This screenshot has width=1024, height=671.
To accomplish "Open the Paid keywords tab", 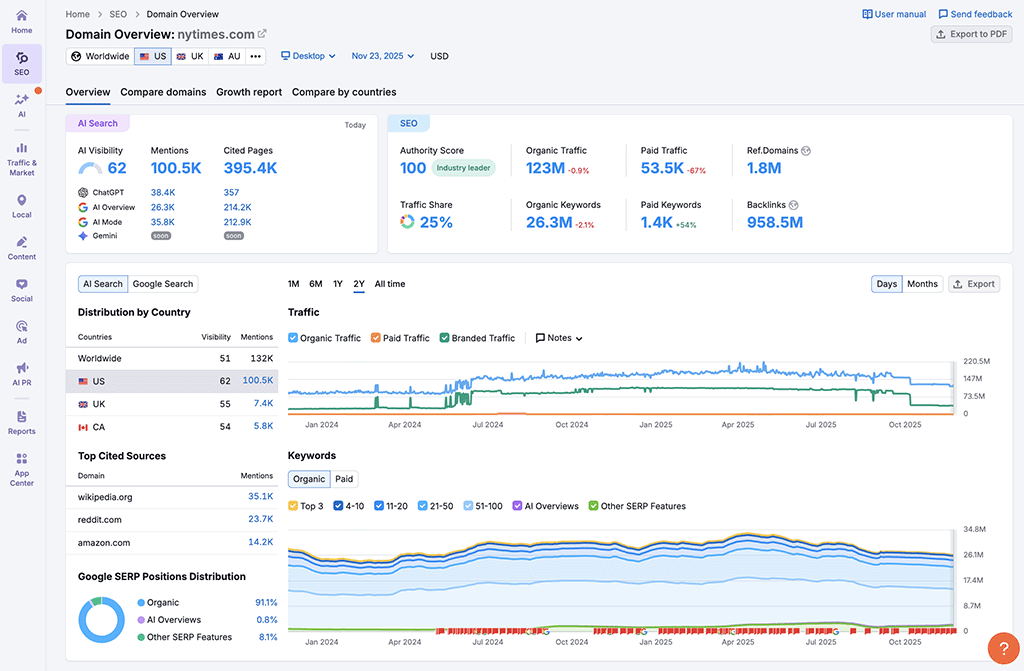I will point(344,479).
